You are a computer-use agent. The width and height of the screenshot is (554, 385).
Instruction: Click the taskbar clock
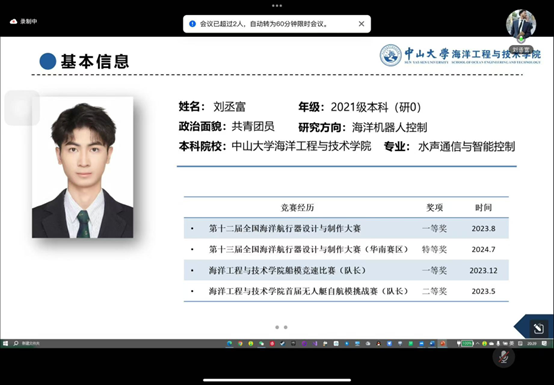click(x=531, y=343)
